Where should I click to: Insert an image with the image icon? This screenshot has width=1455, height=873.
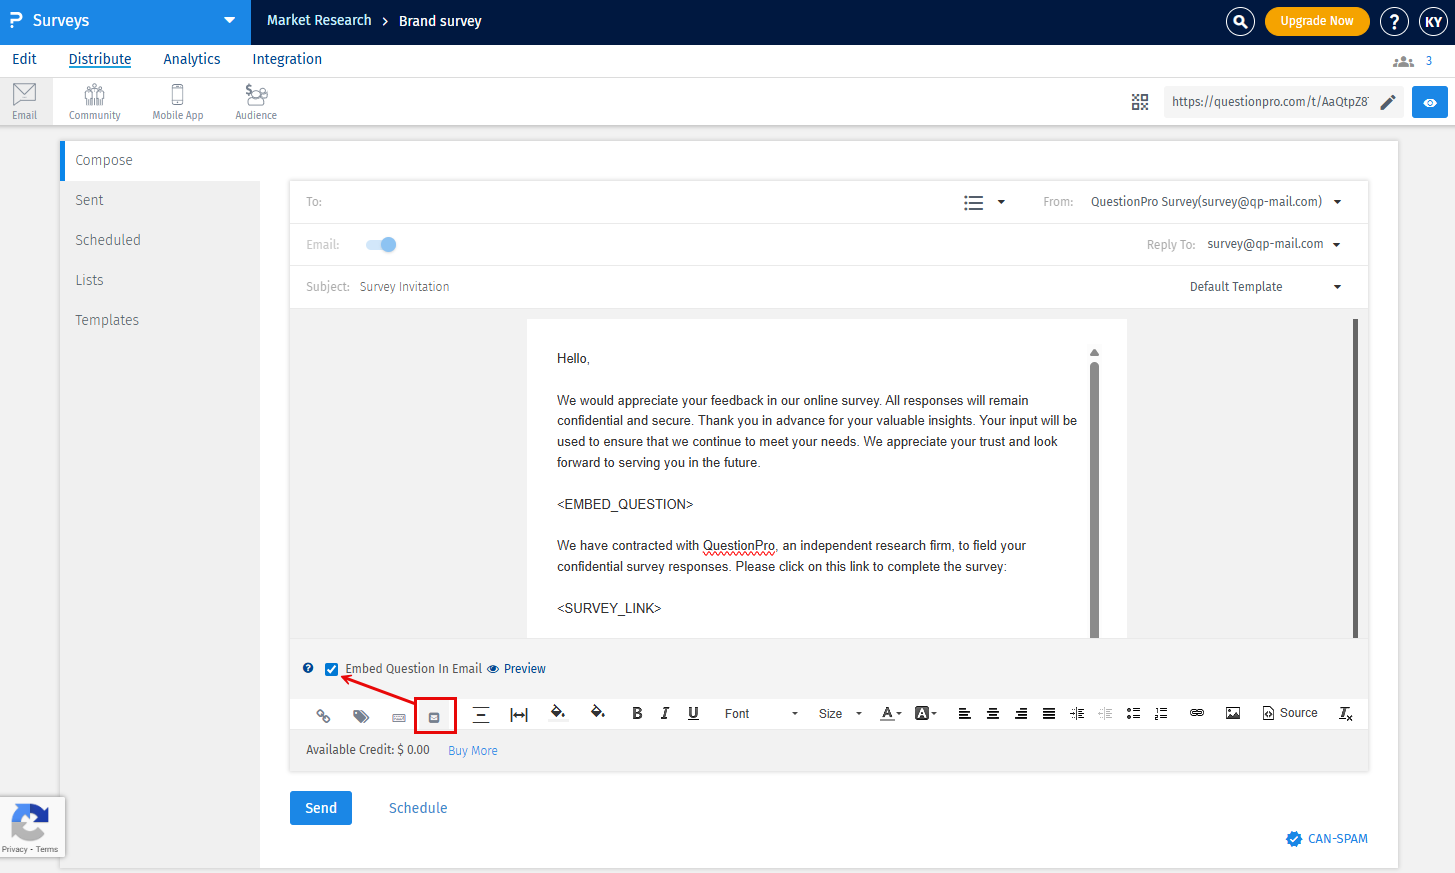point(1233,713)
